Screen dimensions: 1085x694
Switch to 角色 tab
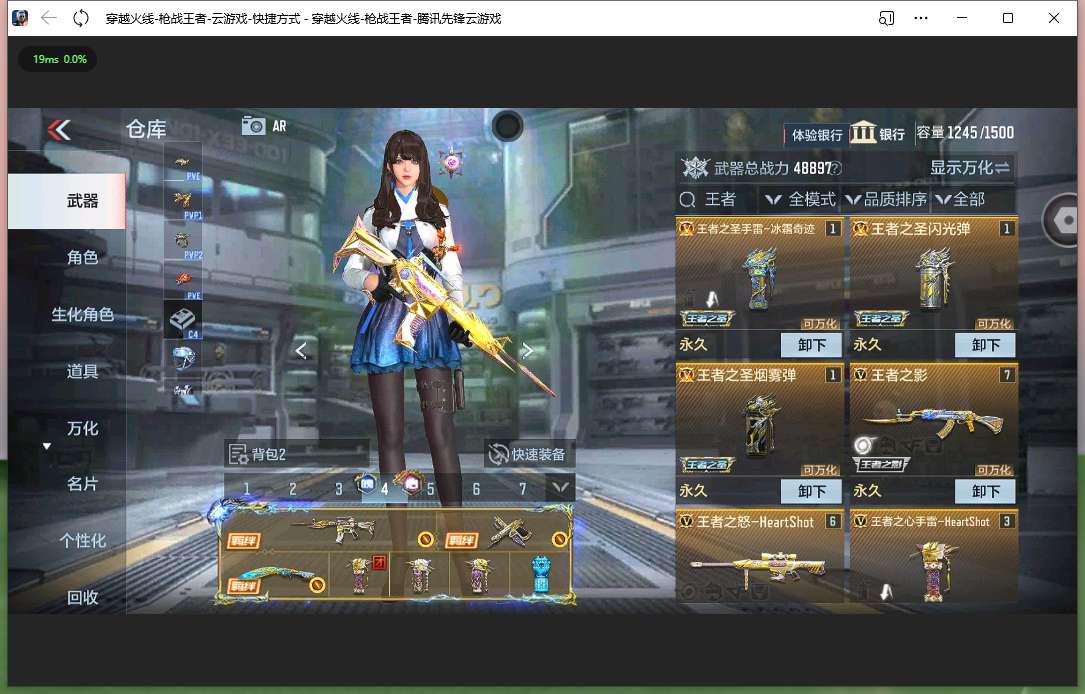pos(82,257)
